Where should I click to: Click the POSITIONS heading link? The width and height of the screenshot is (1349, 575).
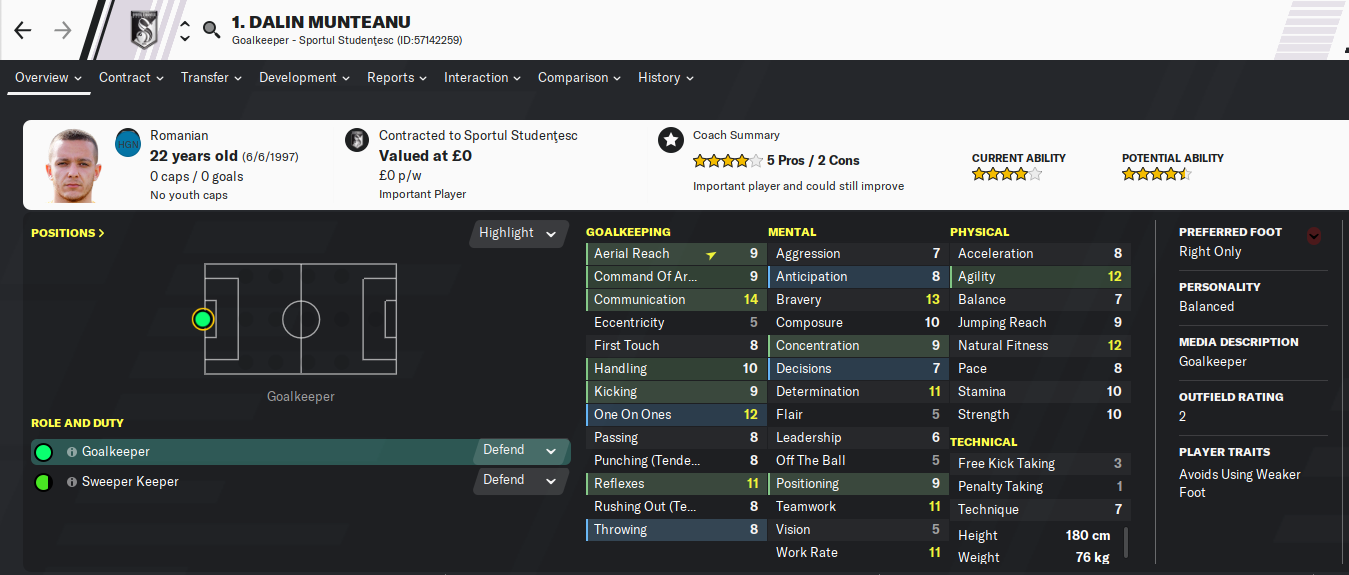pos(68,233)
